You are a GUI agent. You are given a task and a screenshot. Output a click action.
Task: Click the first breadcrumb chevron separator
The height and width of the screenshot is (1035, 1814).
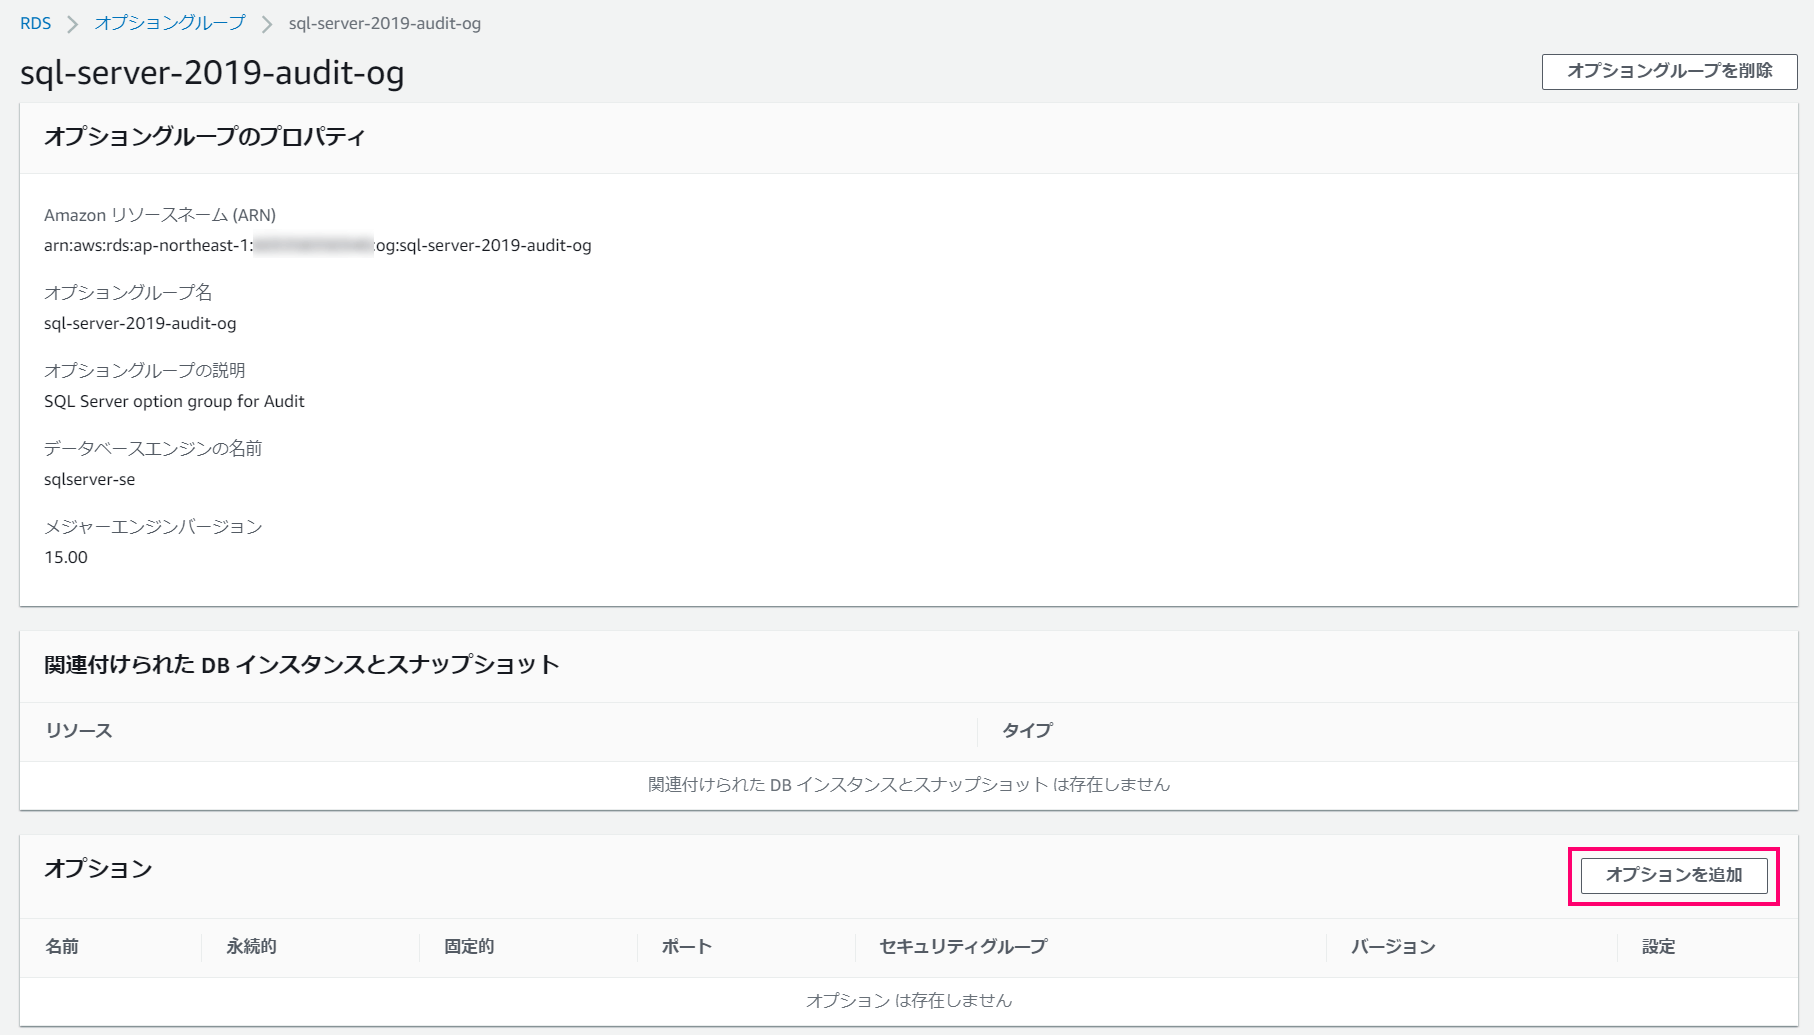(71, 22)
